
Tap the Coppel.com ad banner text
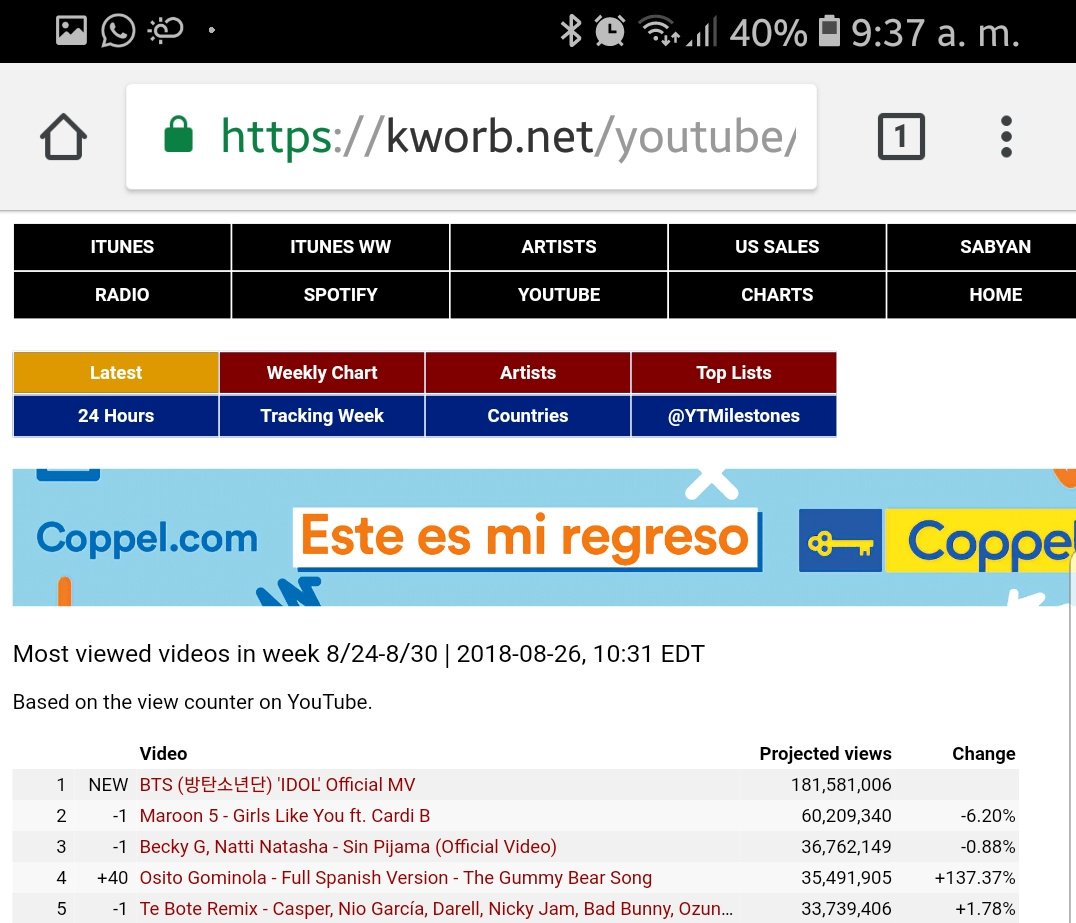tap(147, 539)
